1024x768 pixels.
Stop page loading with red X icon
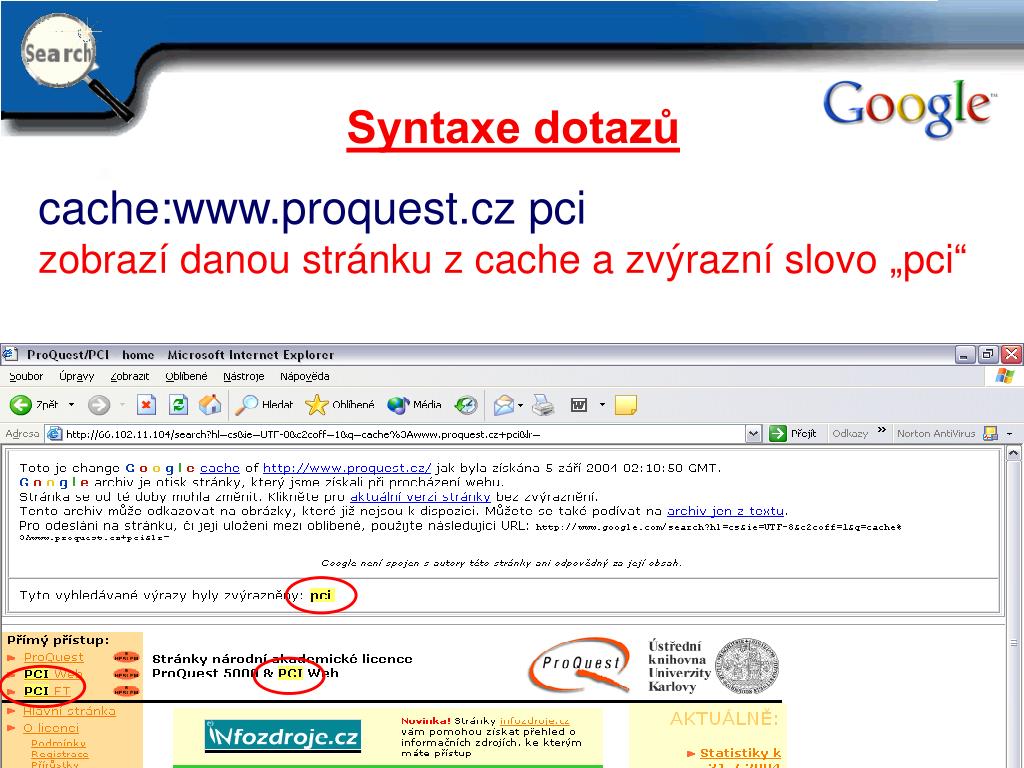tap(146, 405)
